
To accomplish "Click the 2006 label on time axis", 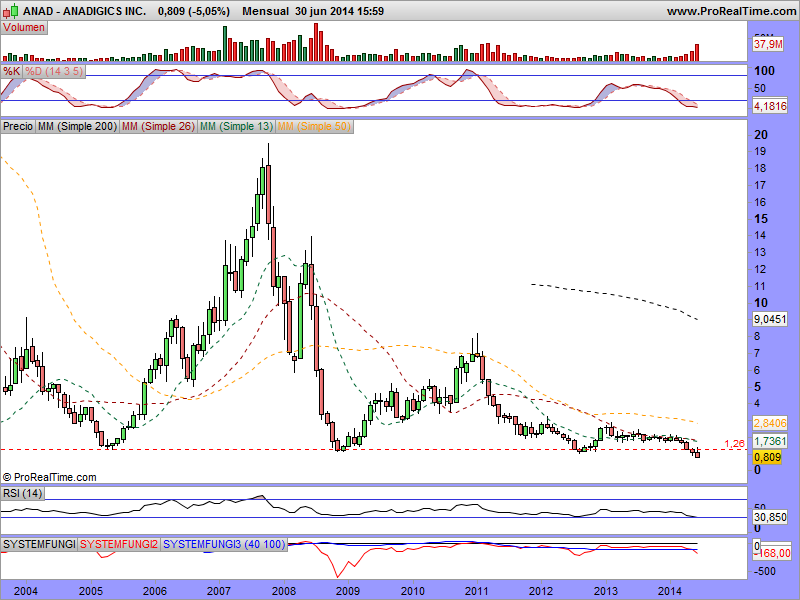I will [155, 591].
